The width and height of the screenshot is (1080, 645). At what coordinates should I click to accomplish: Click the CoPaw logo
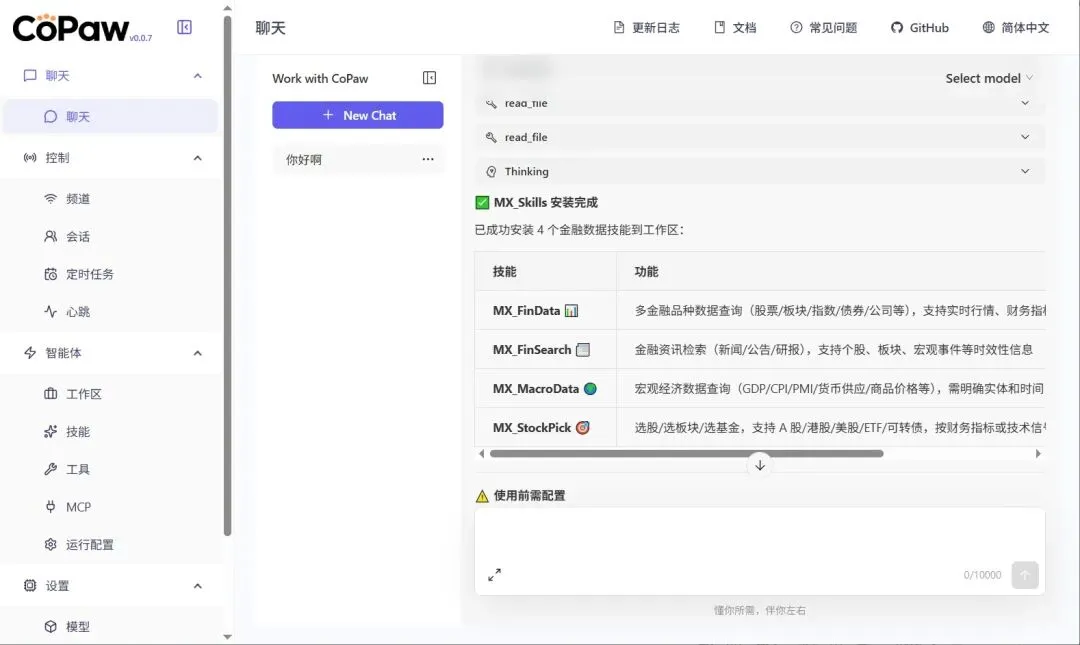(70, 28)
